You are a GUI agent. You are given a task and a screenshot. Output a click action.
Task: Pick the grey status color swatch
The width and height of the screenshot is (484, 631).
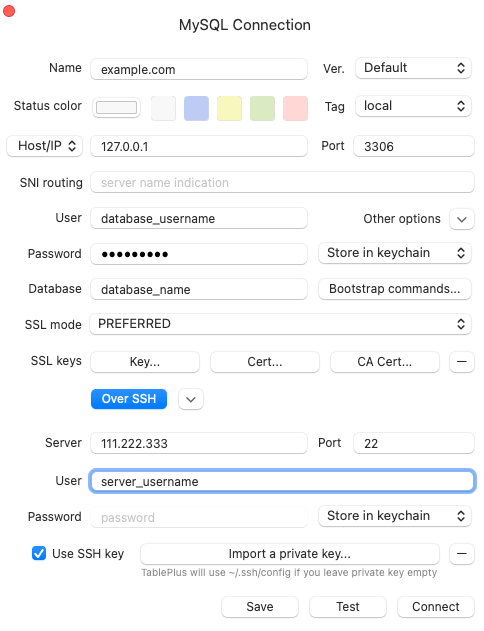163,108
